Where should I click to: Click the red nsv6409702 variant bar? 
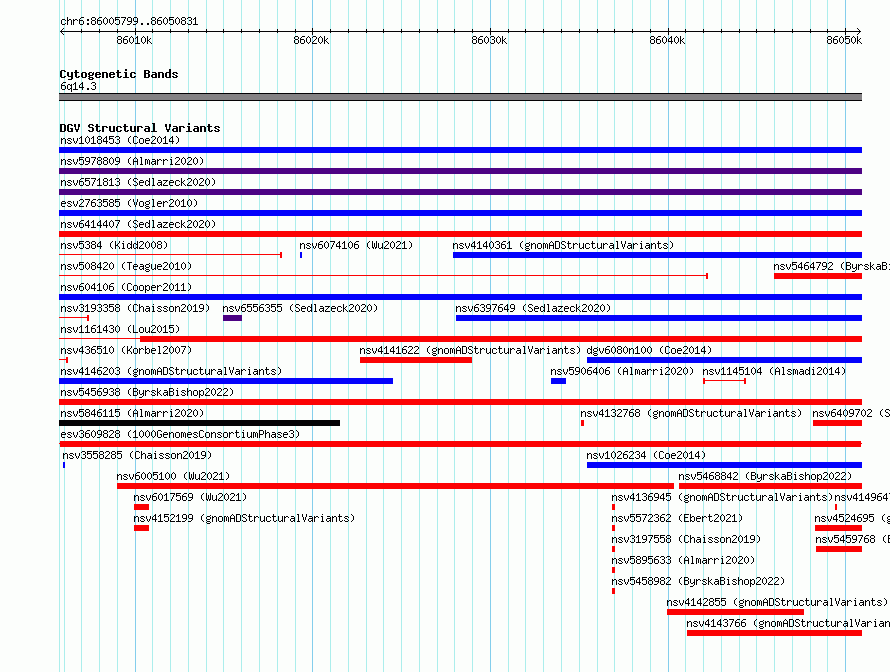[837, 423]
